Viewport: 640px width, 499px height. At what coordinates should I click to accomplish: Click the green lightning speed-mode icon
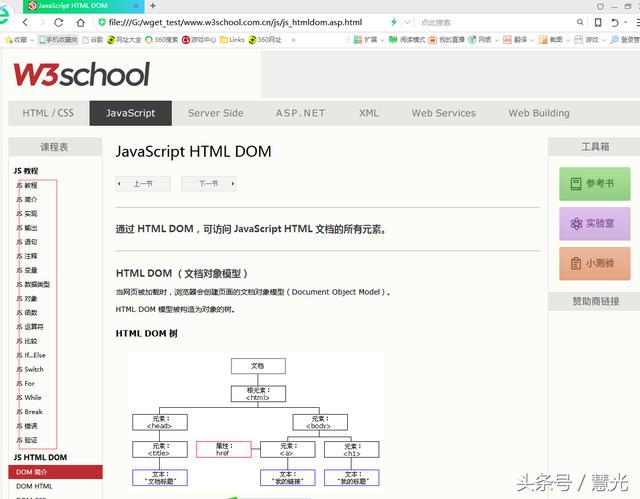click(x=393, y=22)
